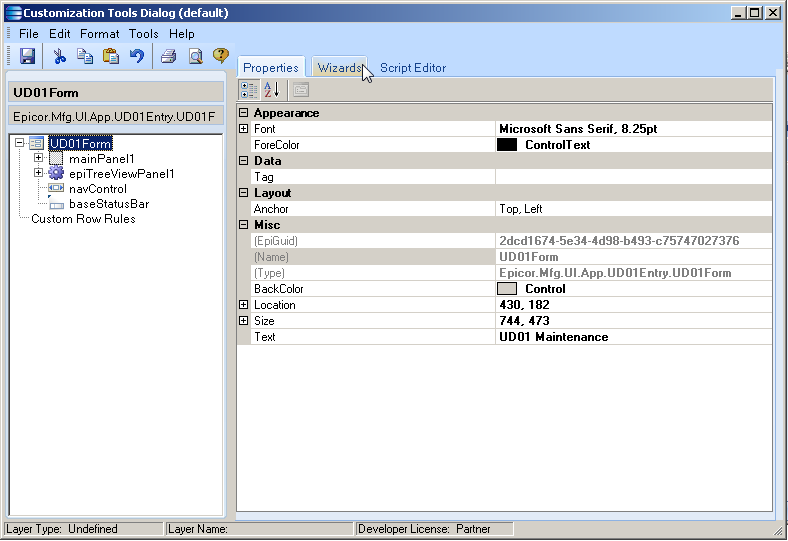Sort properties alphabetically
This screenshot has width=788, height=541.
pos(271,90)
